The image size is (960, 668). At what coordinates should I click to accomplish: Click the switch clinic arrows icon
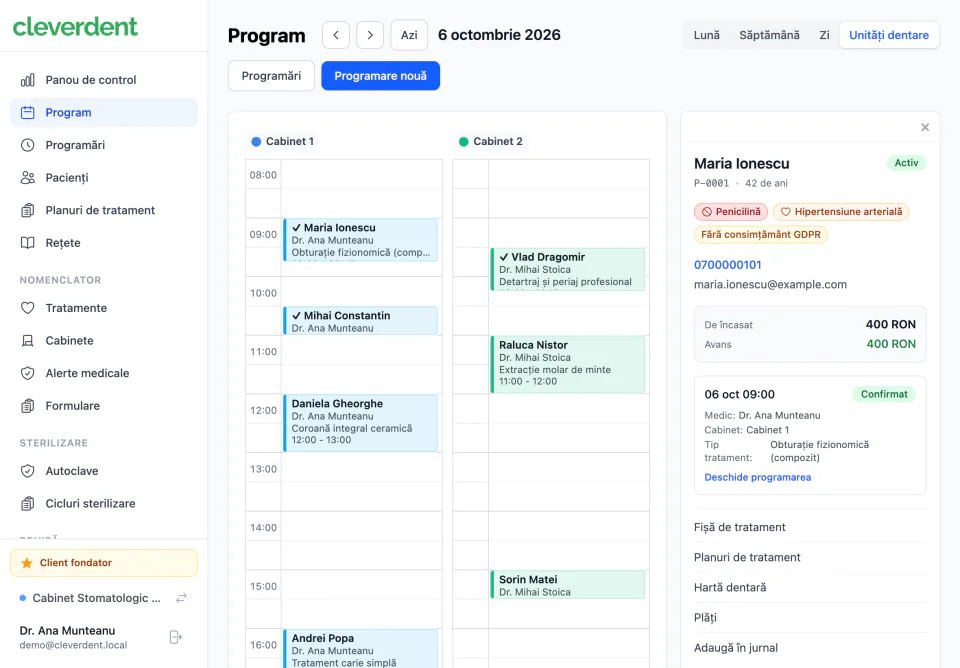[181, 598]
